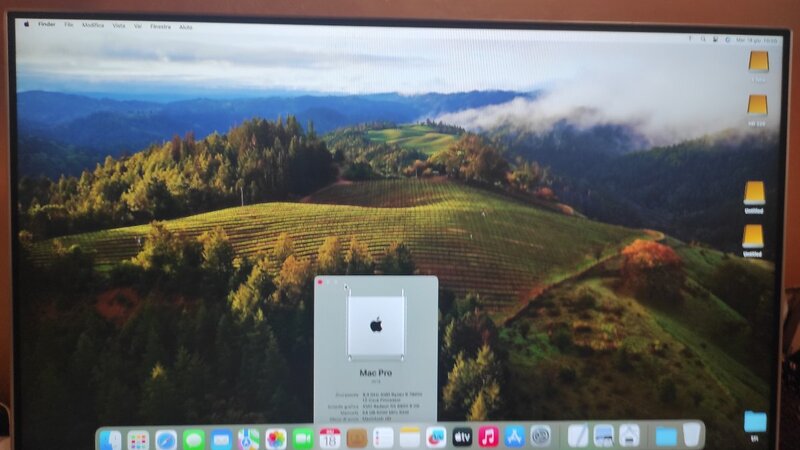This screenshot has height=450, width=800.
Task: Open Finder from the Dock
Action: 110,440
